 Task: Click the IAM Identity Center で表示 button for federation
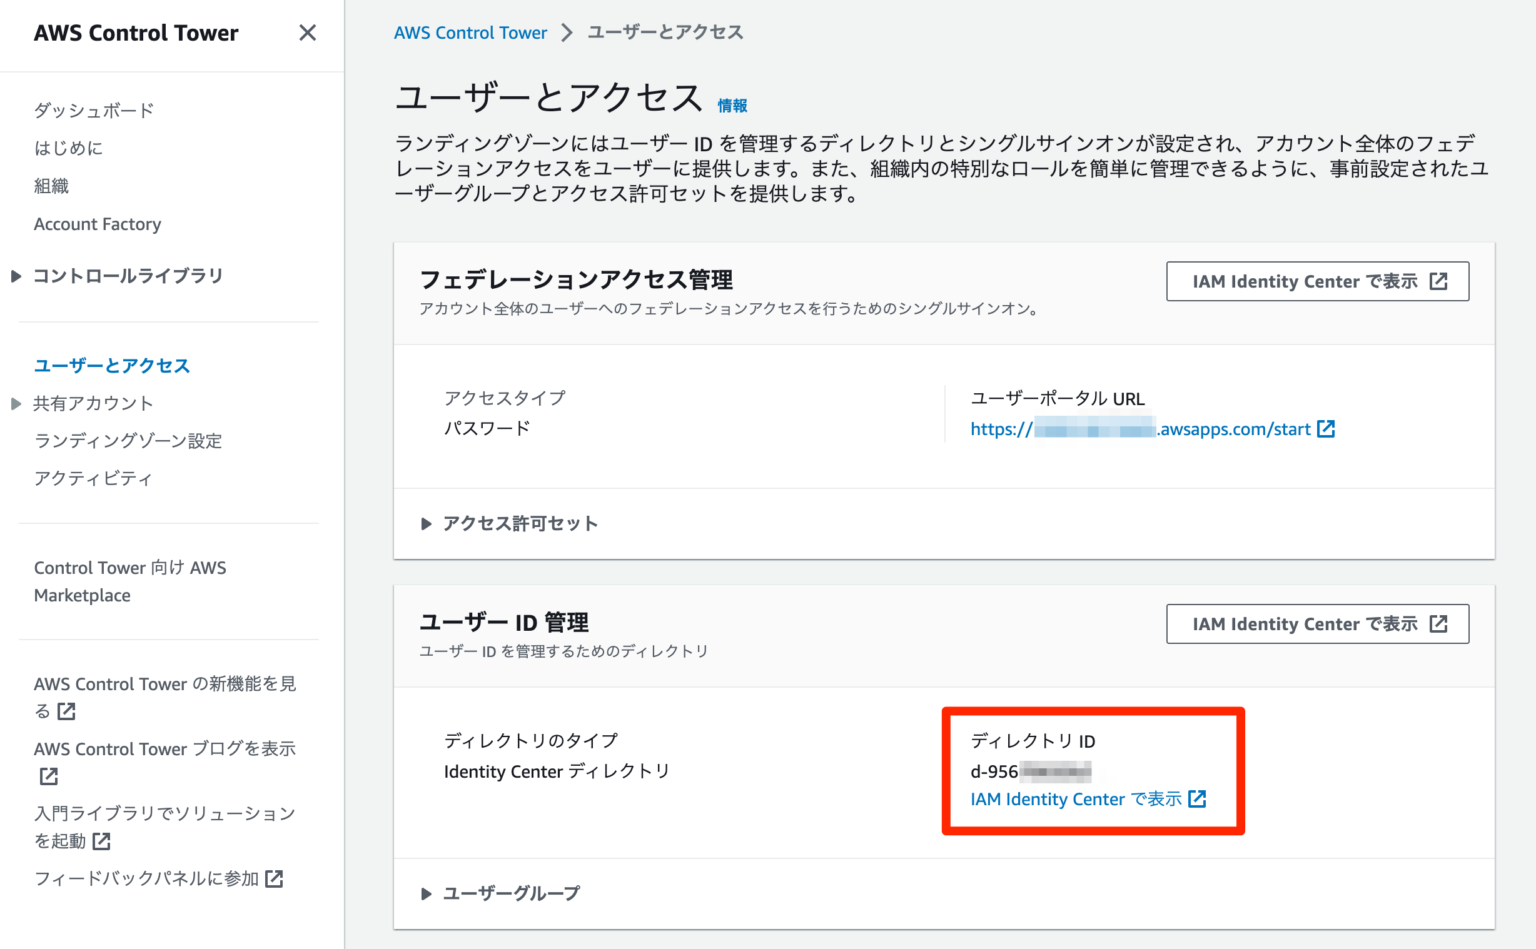[x=1318, y=281]
